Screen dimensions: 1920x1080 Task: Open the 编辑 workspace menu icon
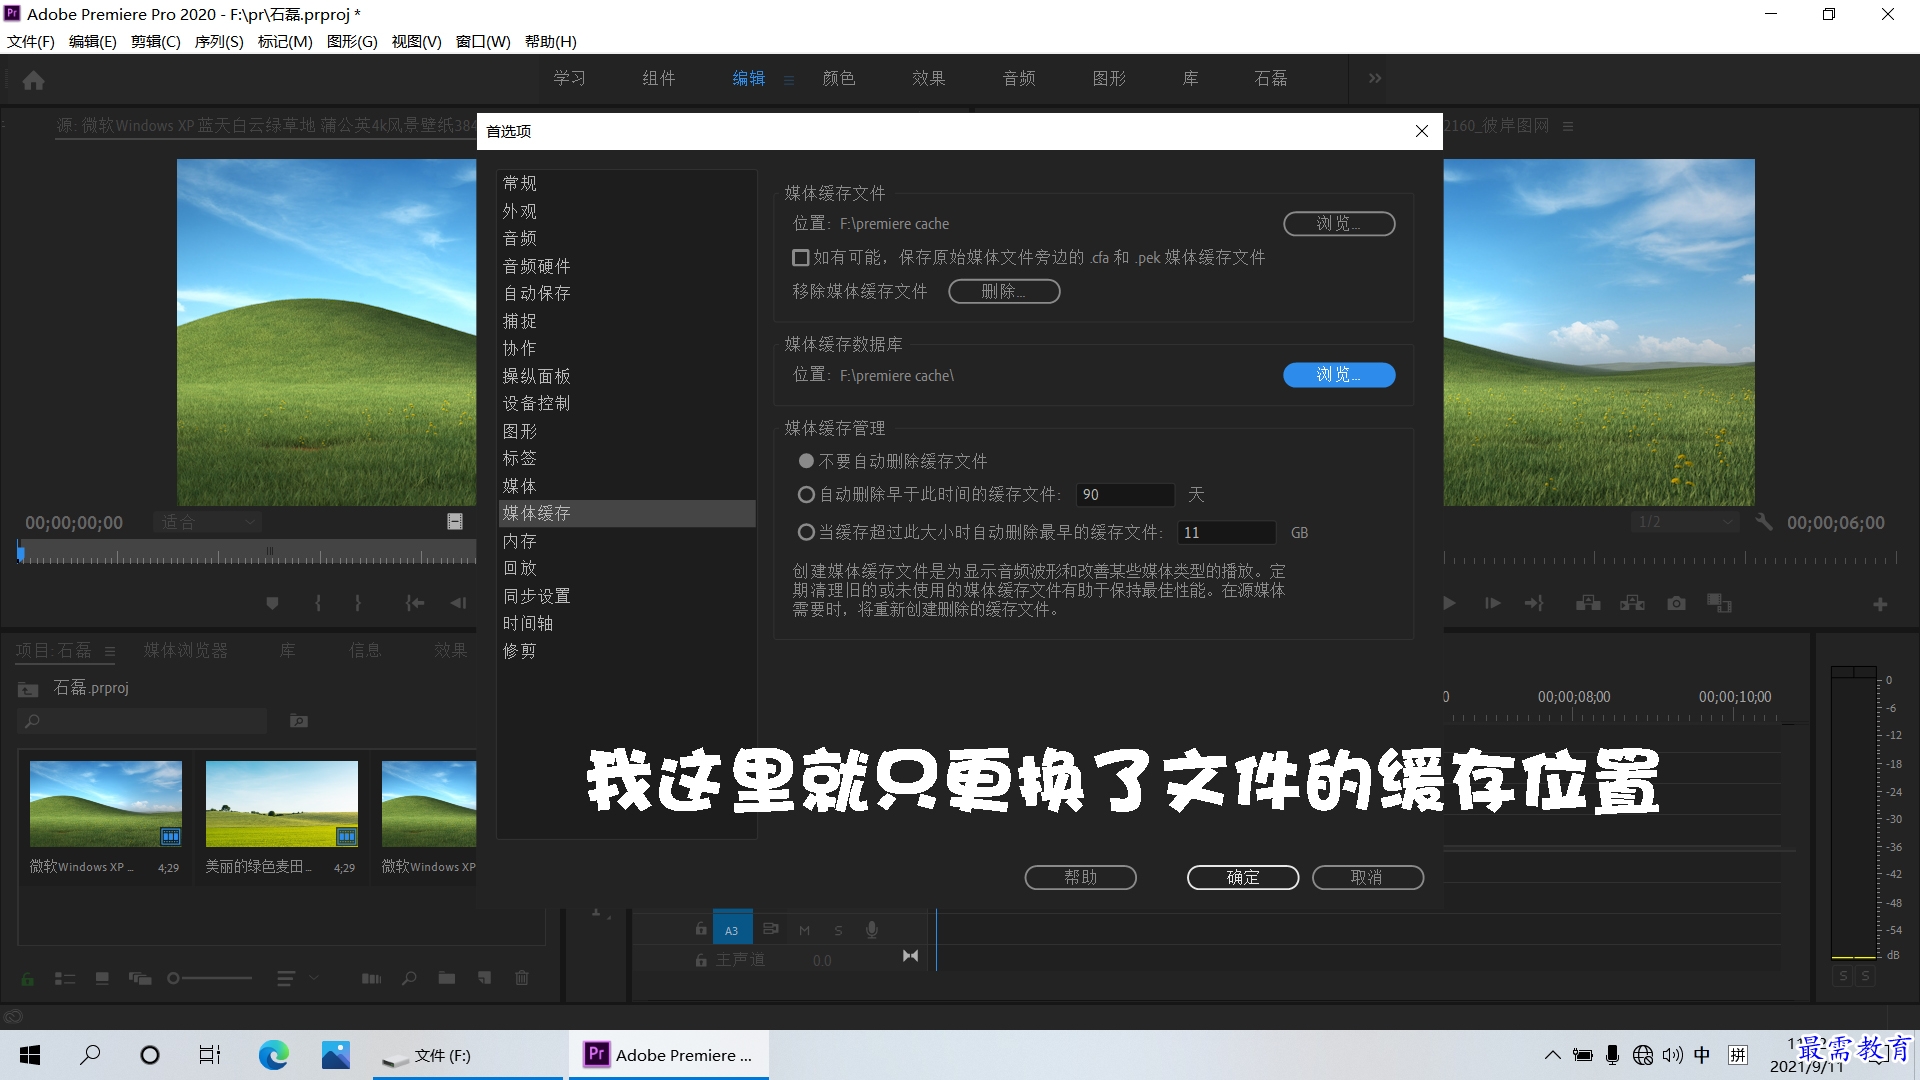point(789,80)
